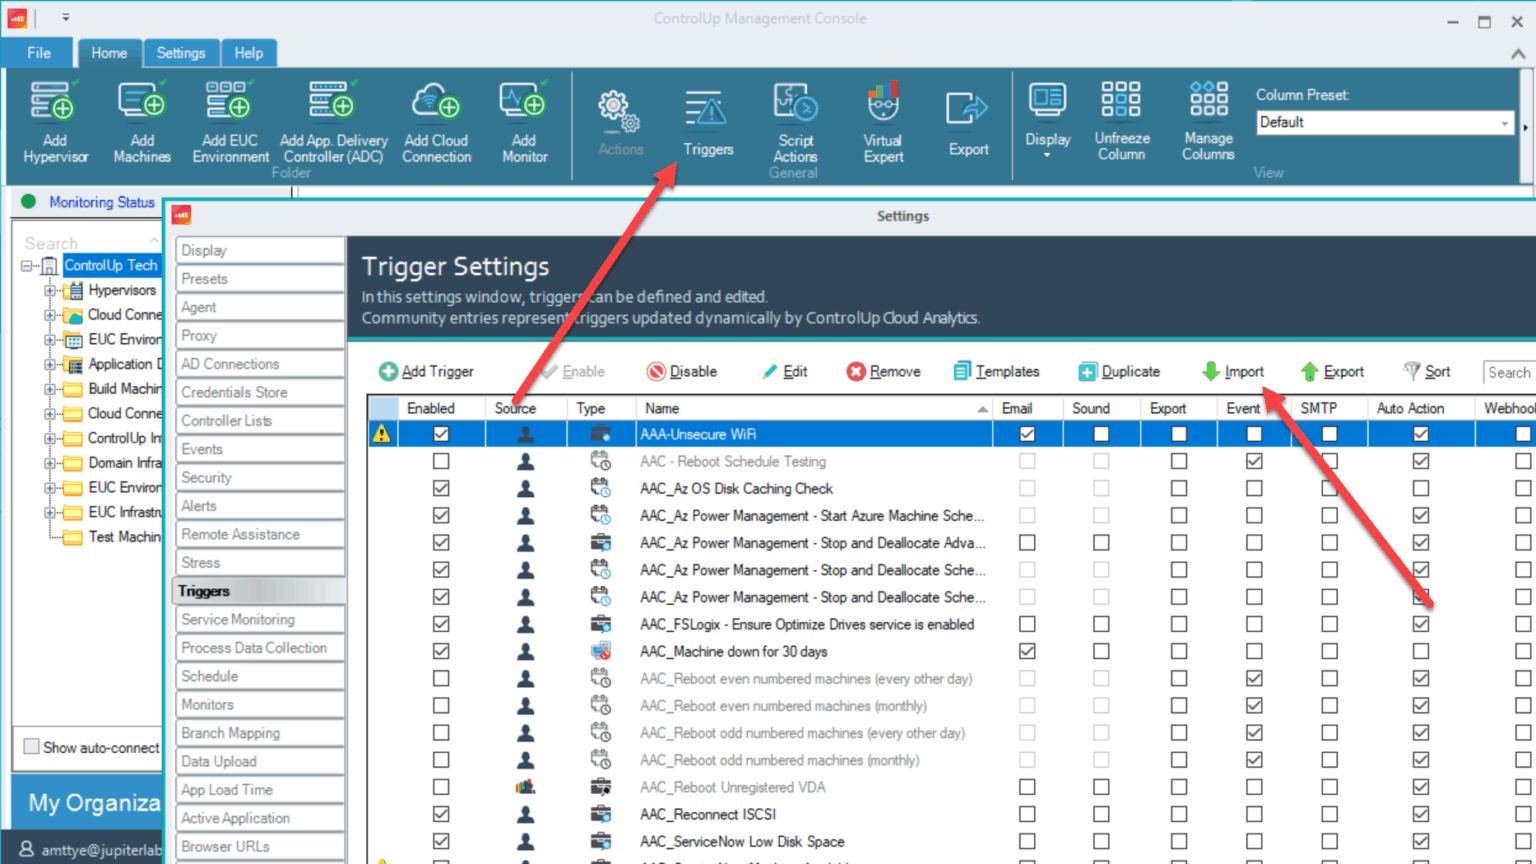Open the Triggers ribbon icon
Image resolution: width=1536 pixels, height=864 pixels.
[x=707, y=118]
